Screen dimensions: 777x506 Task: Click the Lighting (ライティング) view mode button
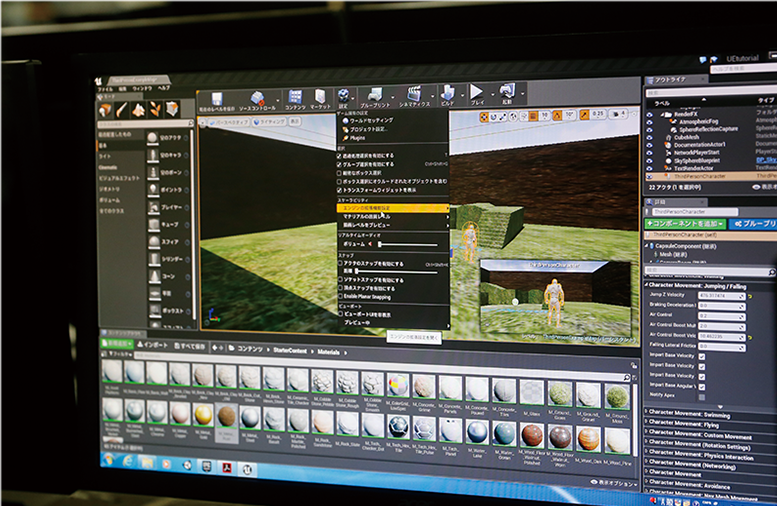[270, 121]
